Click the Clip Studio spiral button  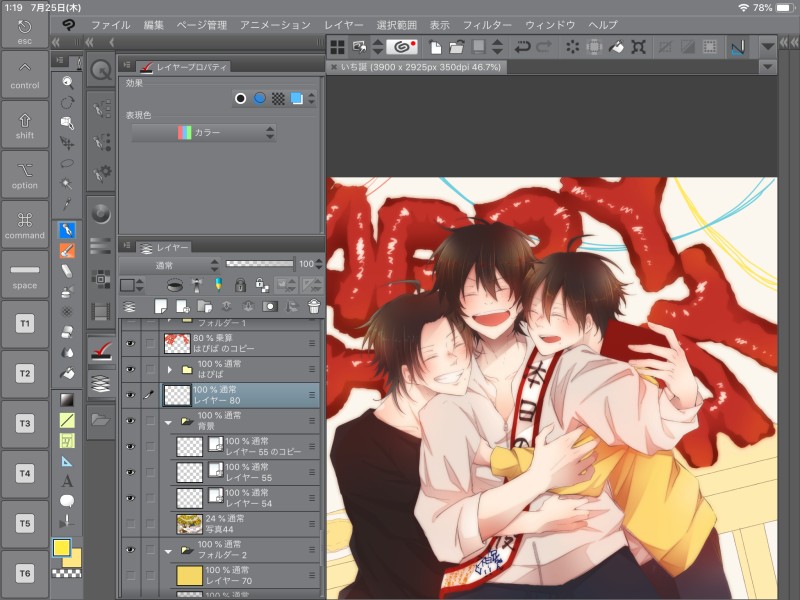(x=402, y=47)
